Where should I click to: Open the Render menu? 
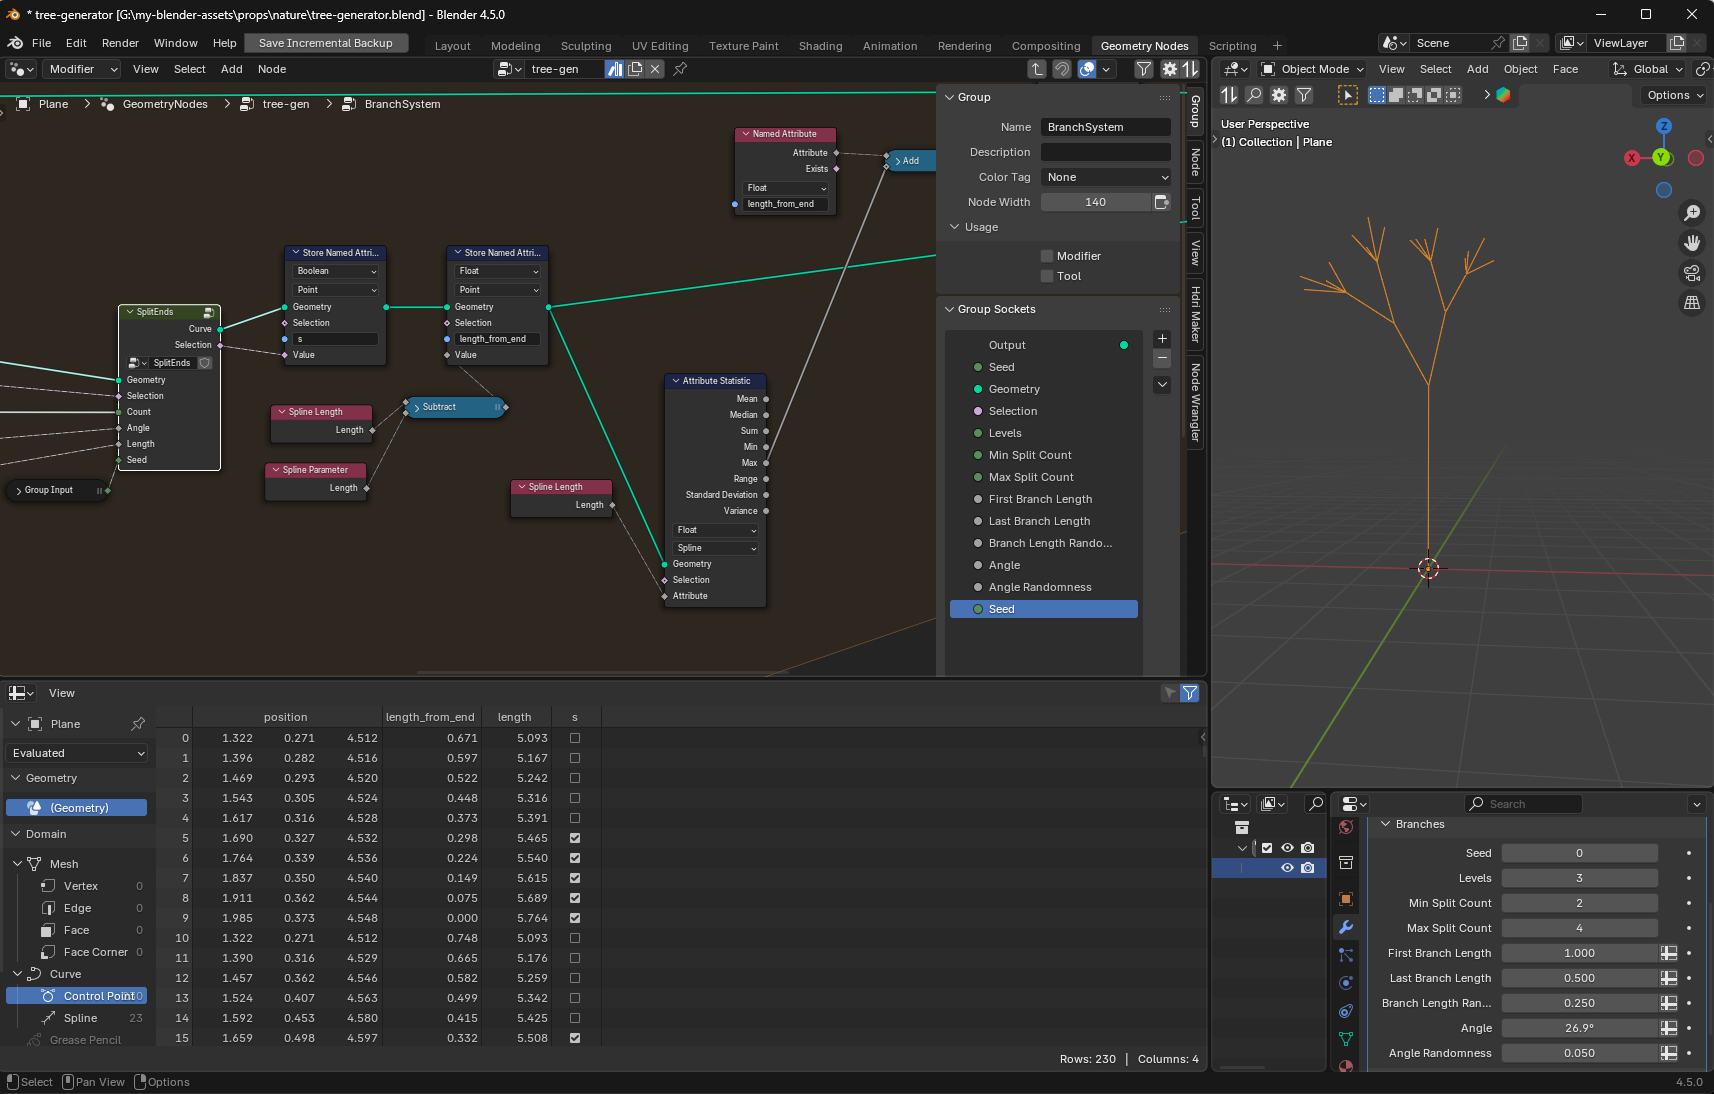pyautogui.click(x=120, y=43)
